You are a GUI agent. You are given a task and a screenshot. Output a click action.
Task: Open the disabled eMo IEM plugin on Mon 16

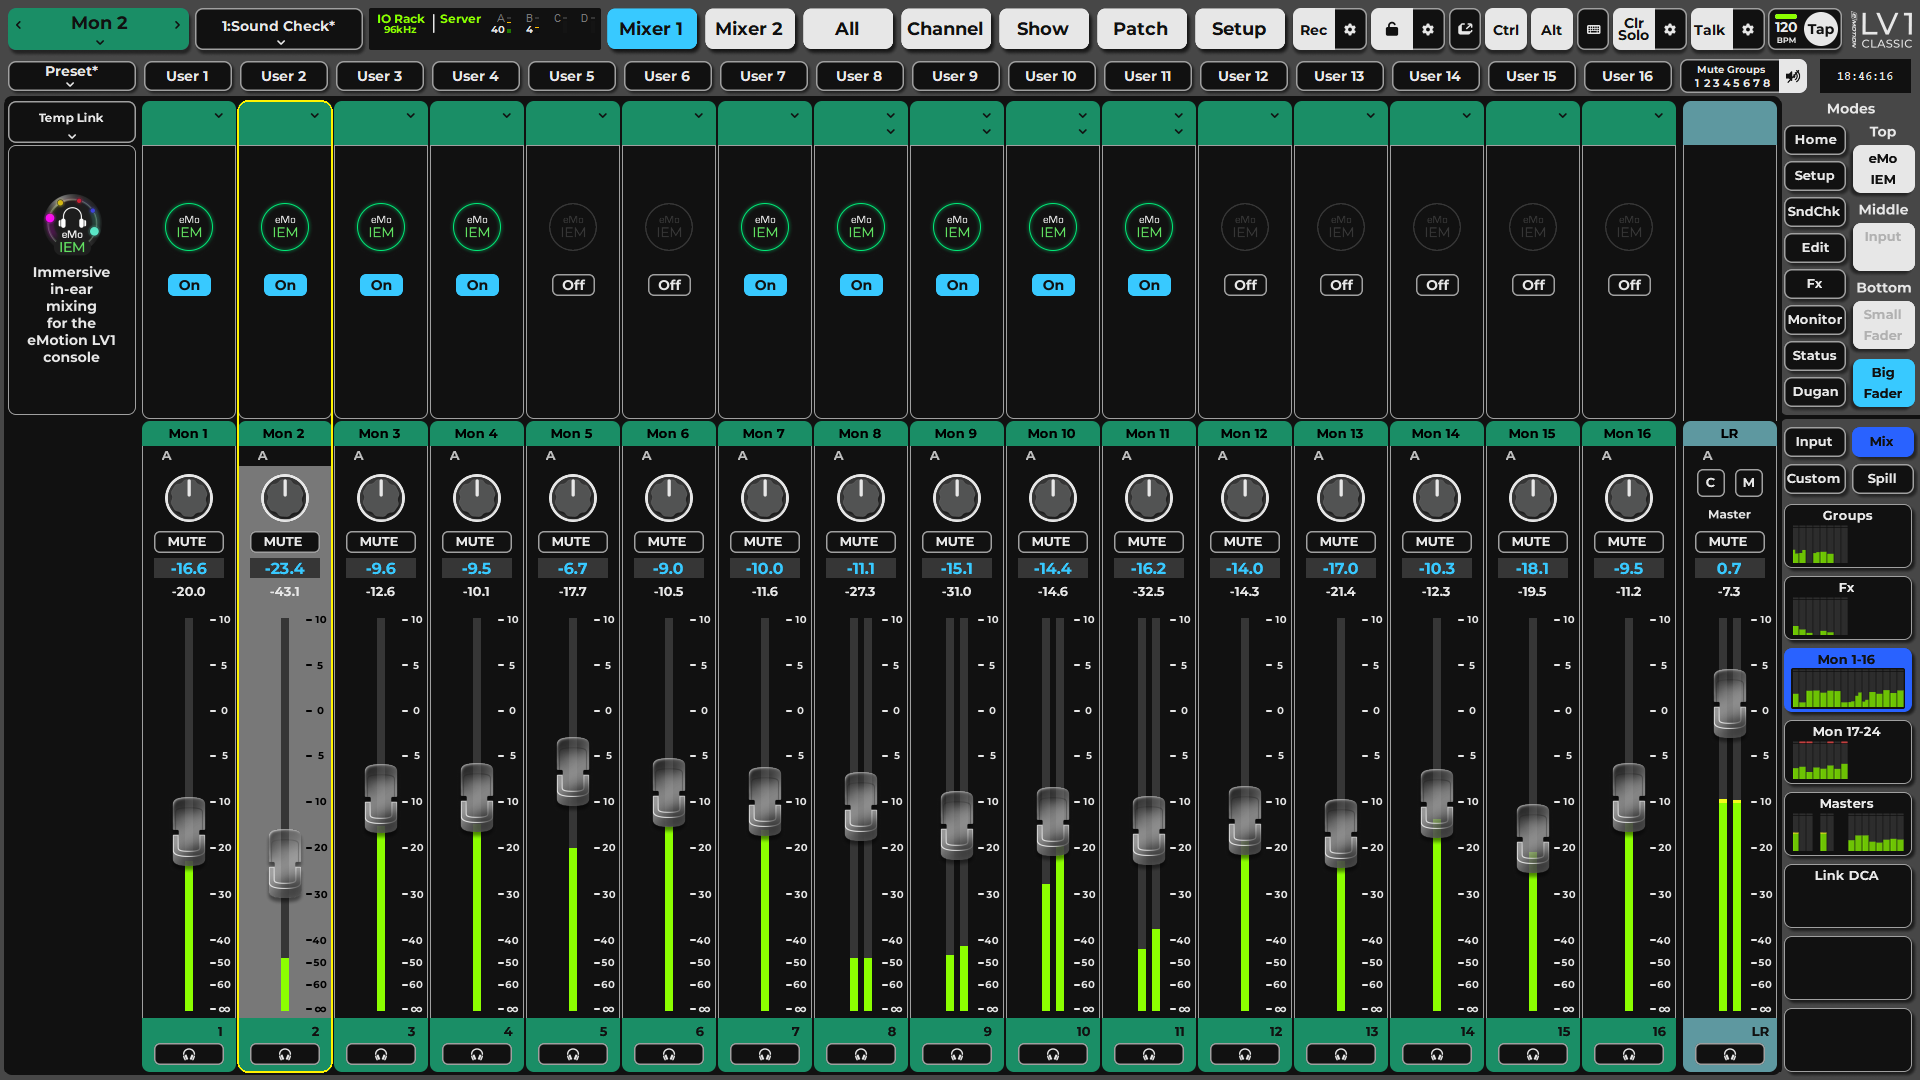pos(1629,228)
